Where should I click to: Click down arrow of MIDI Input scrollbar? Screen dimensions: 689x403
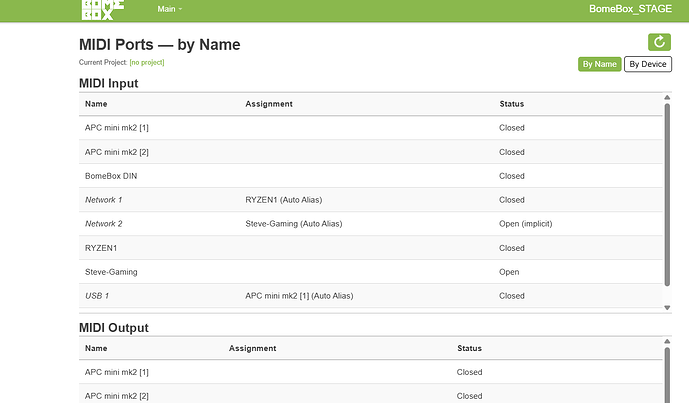667,308
